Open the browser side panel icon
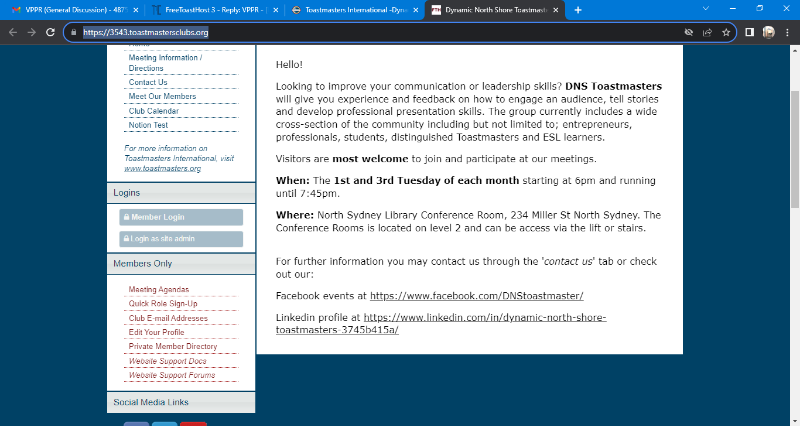The height and width of the screenshot is (426, 800). point(750,32)
